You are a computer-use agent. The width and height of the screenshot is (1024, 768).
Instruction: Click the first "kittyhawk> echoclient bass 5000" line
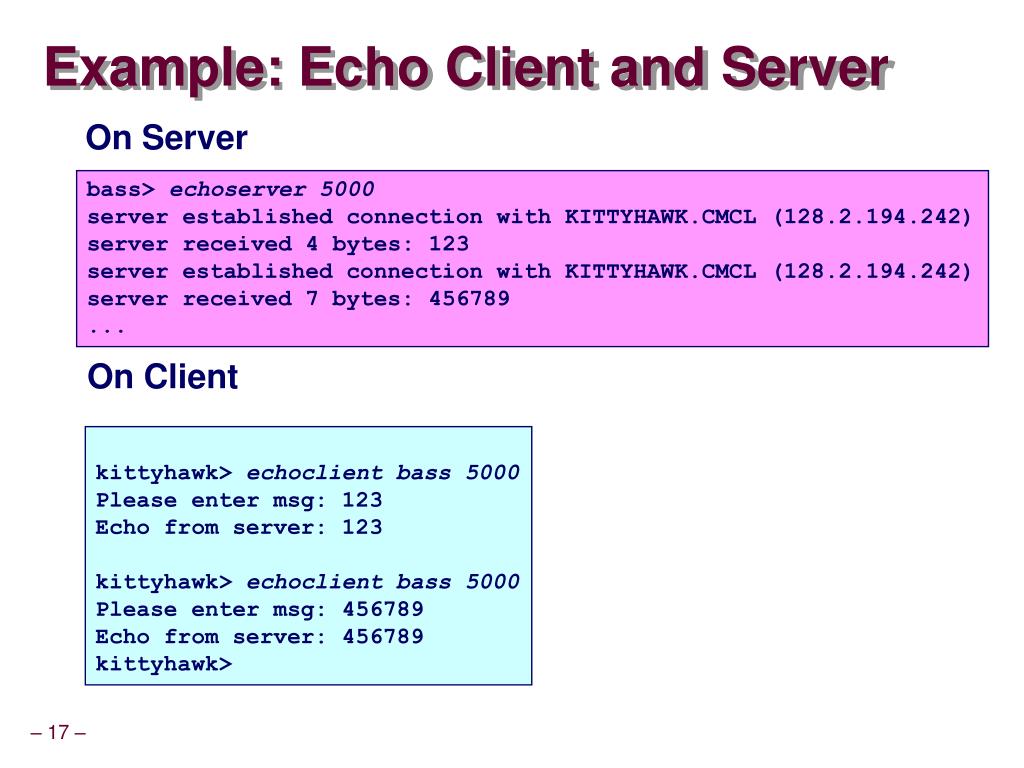[x=308, y=473]
